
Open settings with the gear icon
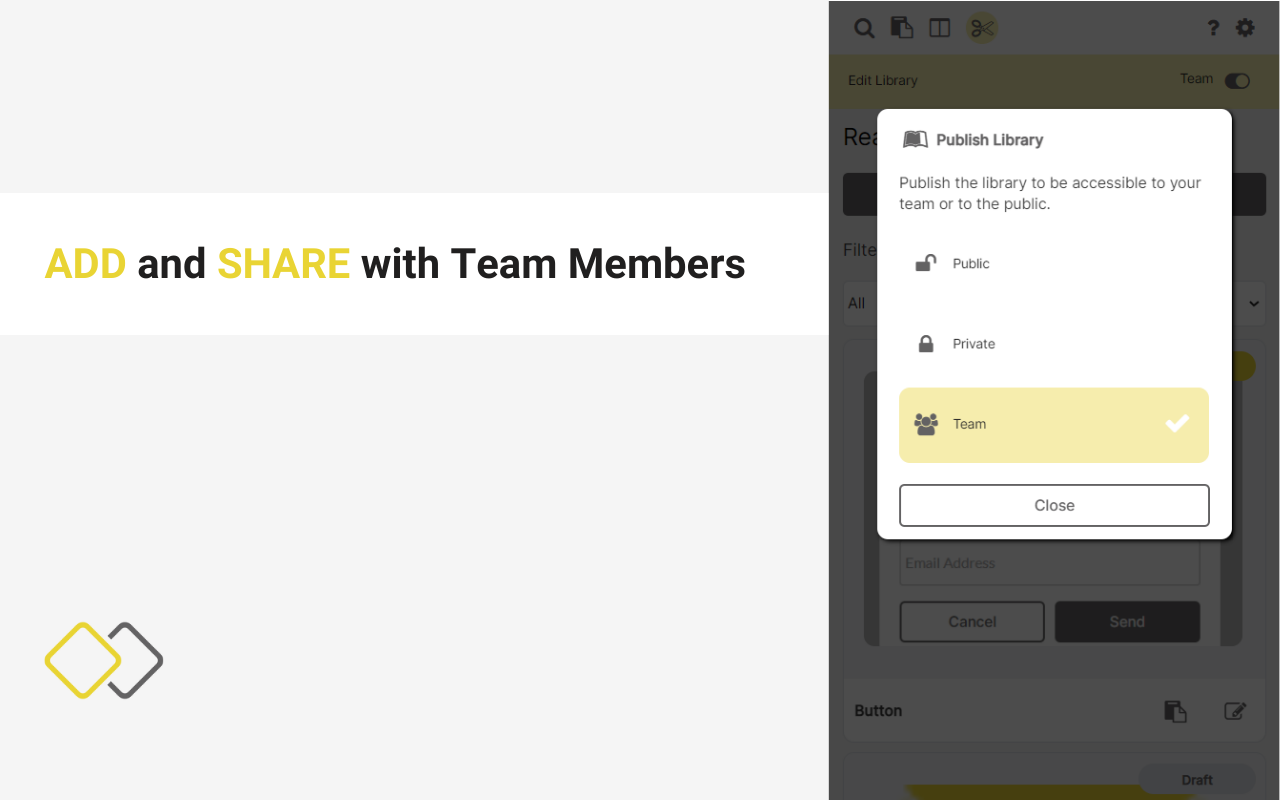click(1245, 28)
